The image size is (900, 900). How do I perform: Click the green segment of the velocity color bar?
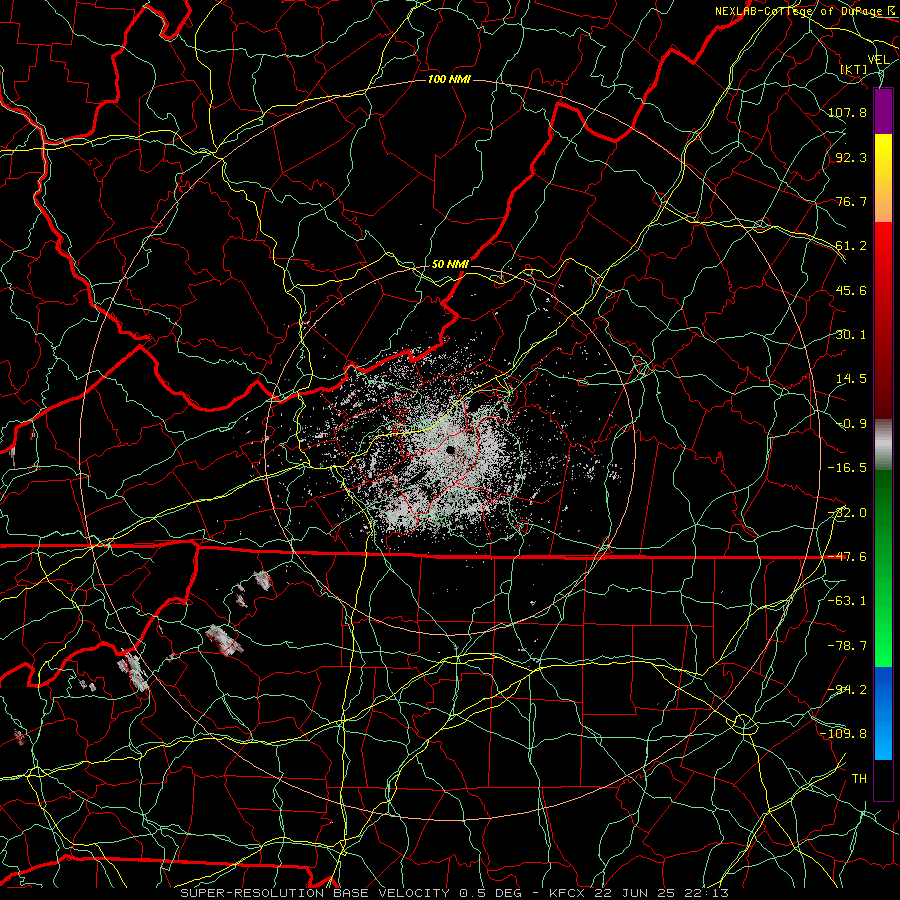click(x=883, y=568)
